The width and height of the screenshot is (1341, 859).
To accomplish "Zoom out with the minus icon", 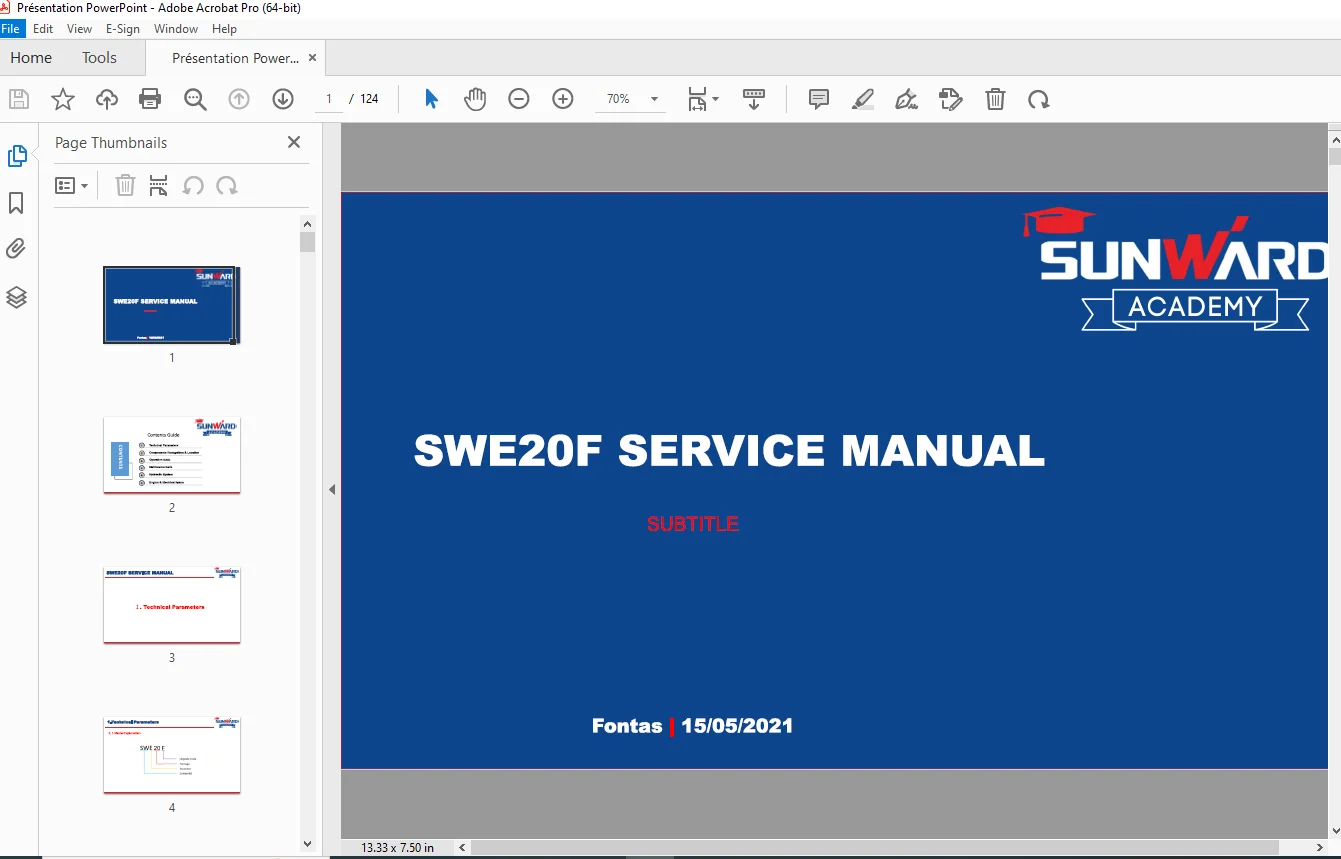I will click(x=519, y=99).
